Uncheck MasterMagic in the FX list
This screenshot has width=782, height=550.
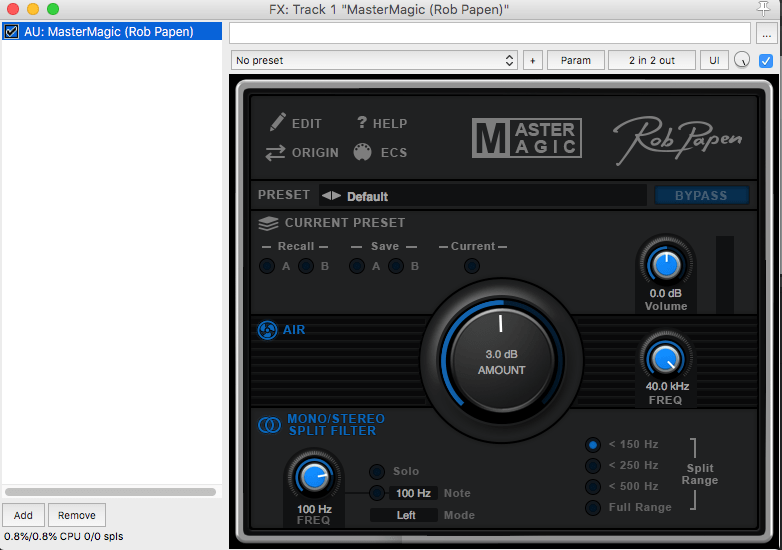[11, 31]
